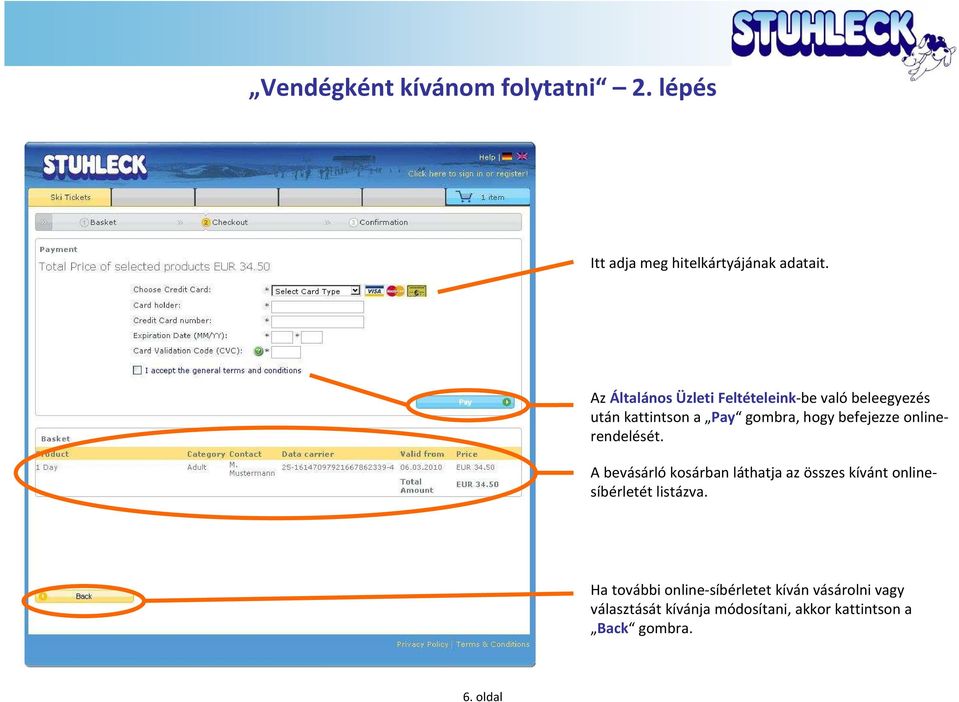Screen dimensions: 959x702
Task: Click the German flag language icon
Action: coord(506,157)
